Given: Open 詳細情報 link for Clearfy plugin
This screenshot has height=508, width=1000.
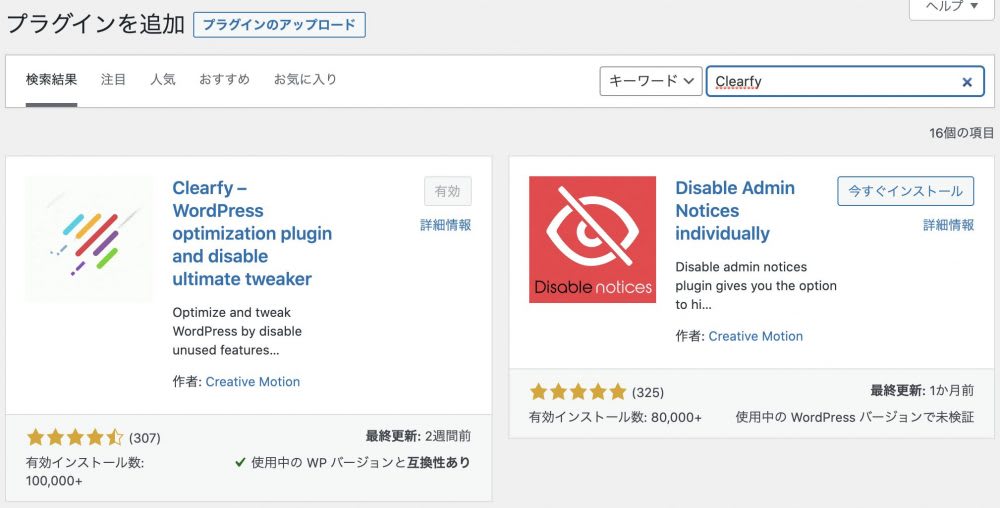Looking at the screenshot, I should point(446,224).
